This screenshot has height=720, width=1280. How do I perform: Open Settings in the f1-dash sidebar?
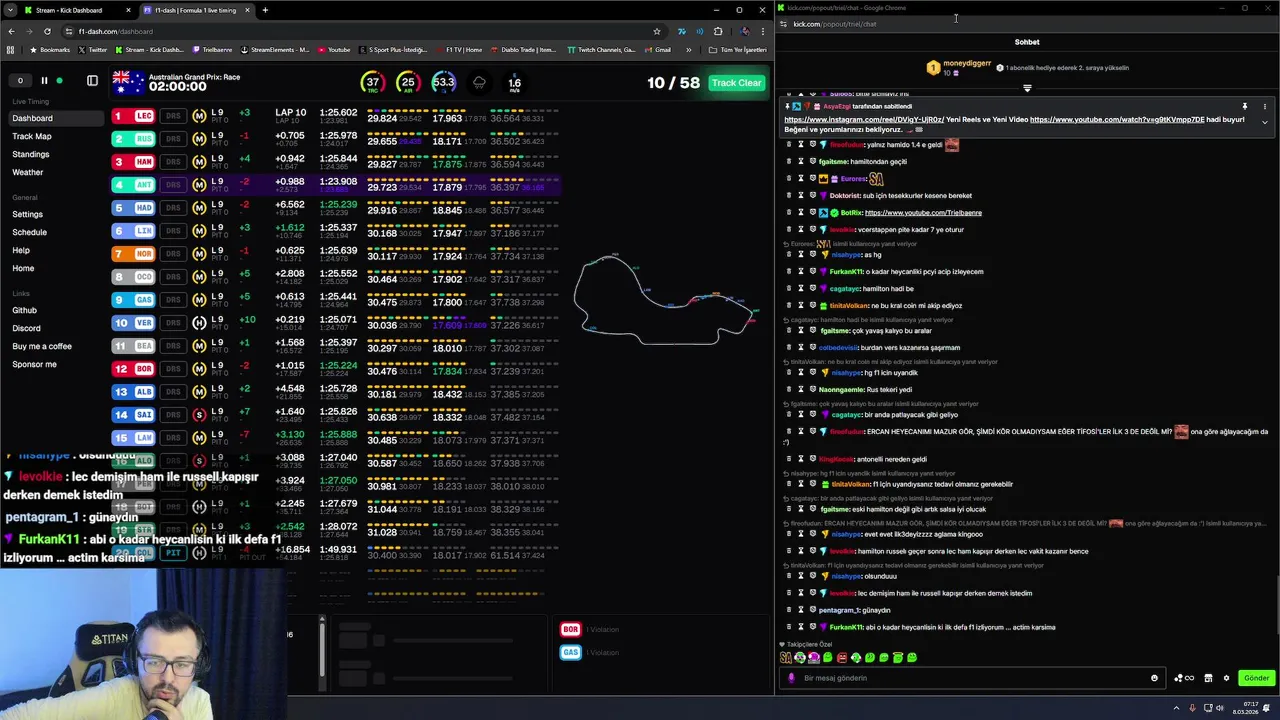tap(27, 214)
